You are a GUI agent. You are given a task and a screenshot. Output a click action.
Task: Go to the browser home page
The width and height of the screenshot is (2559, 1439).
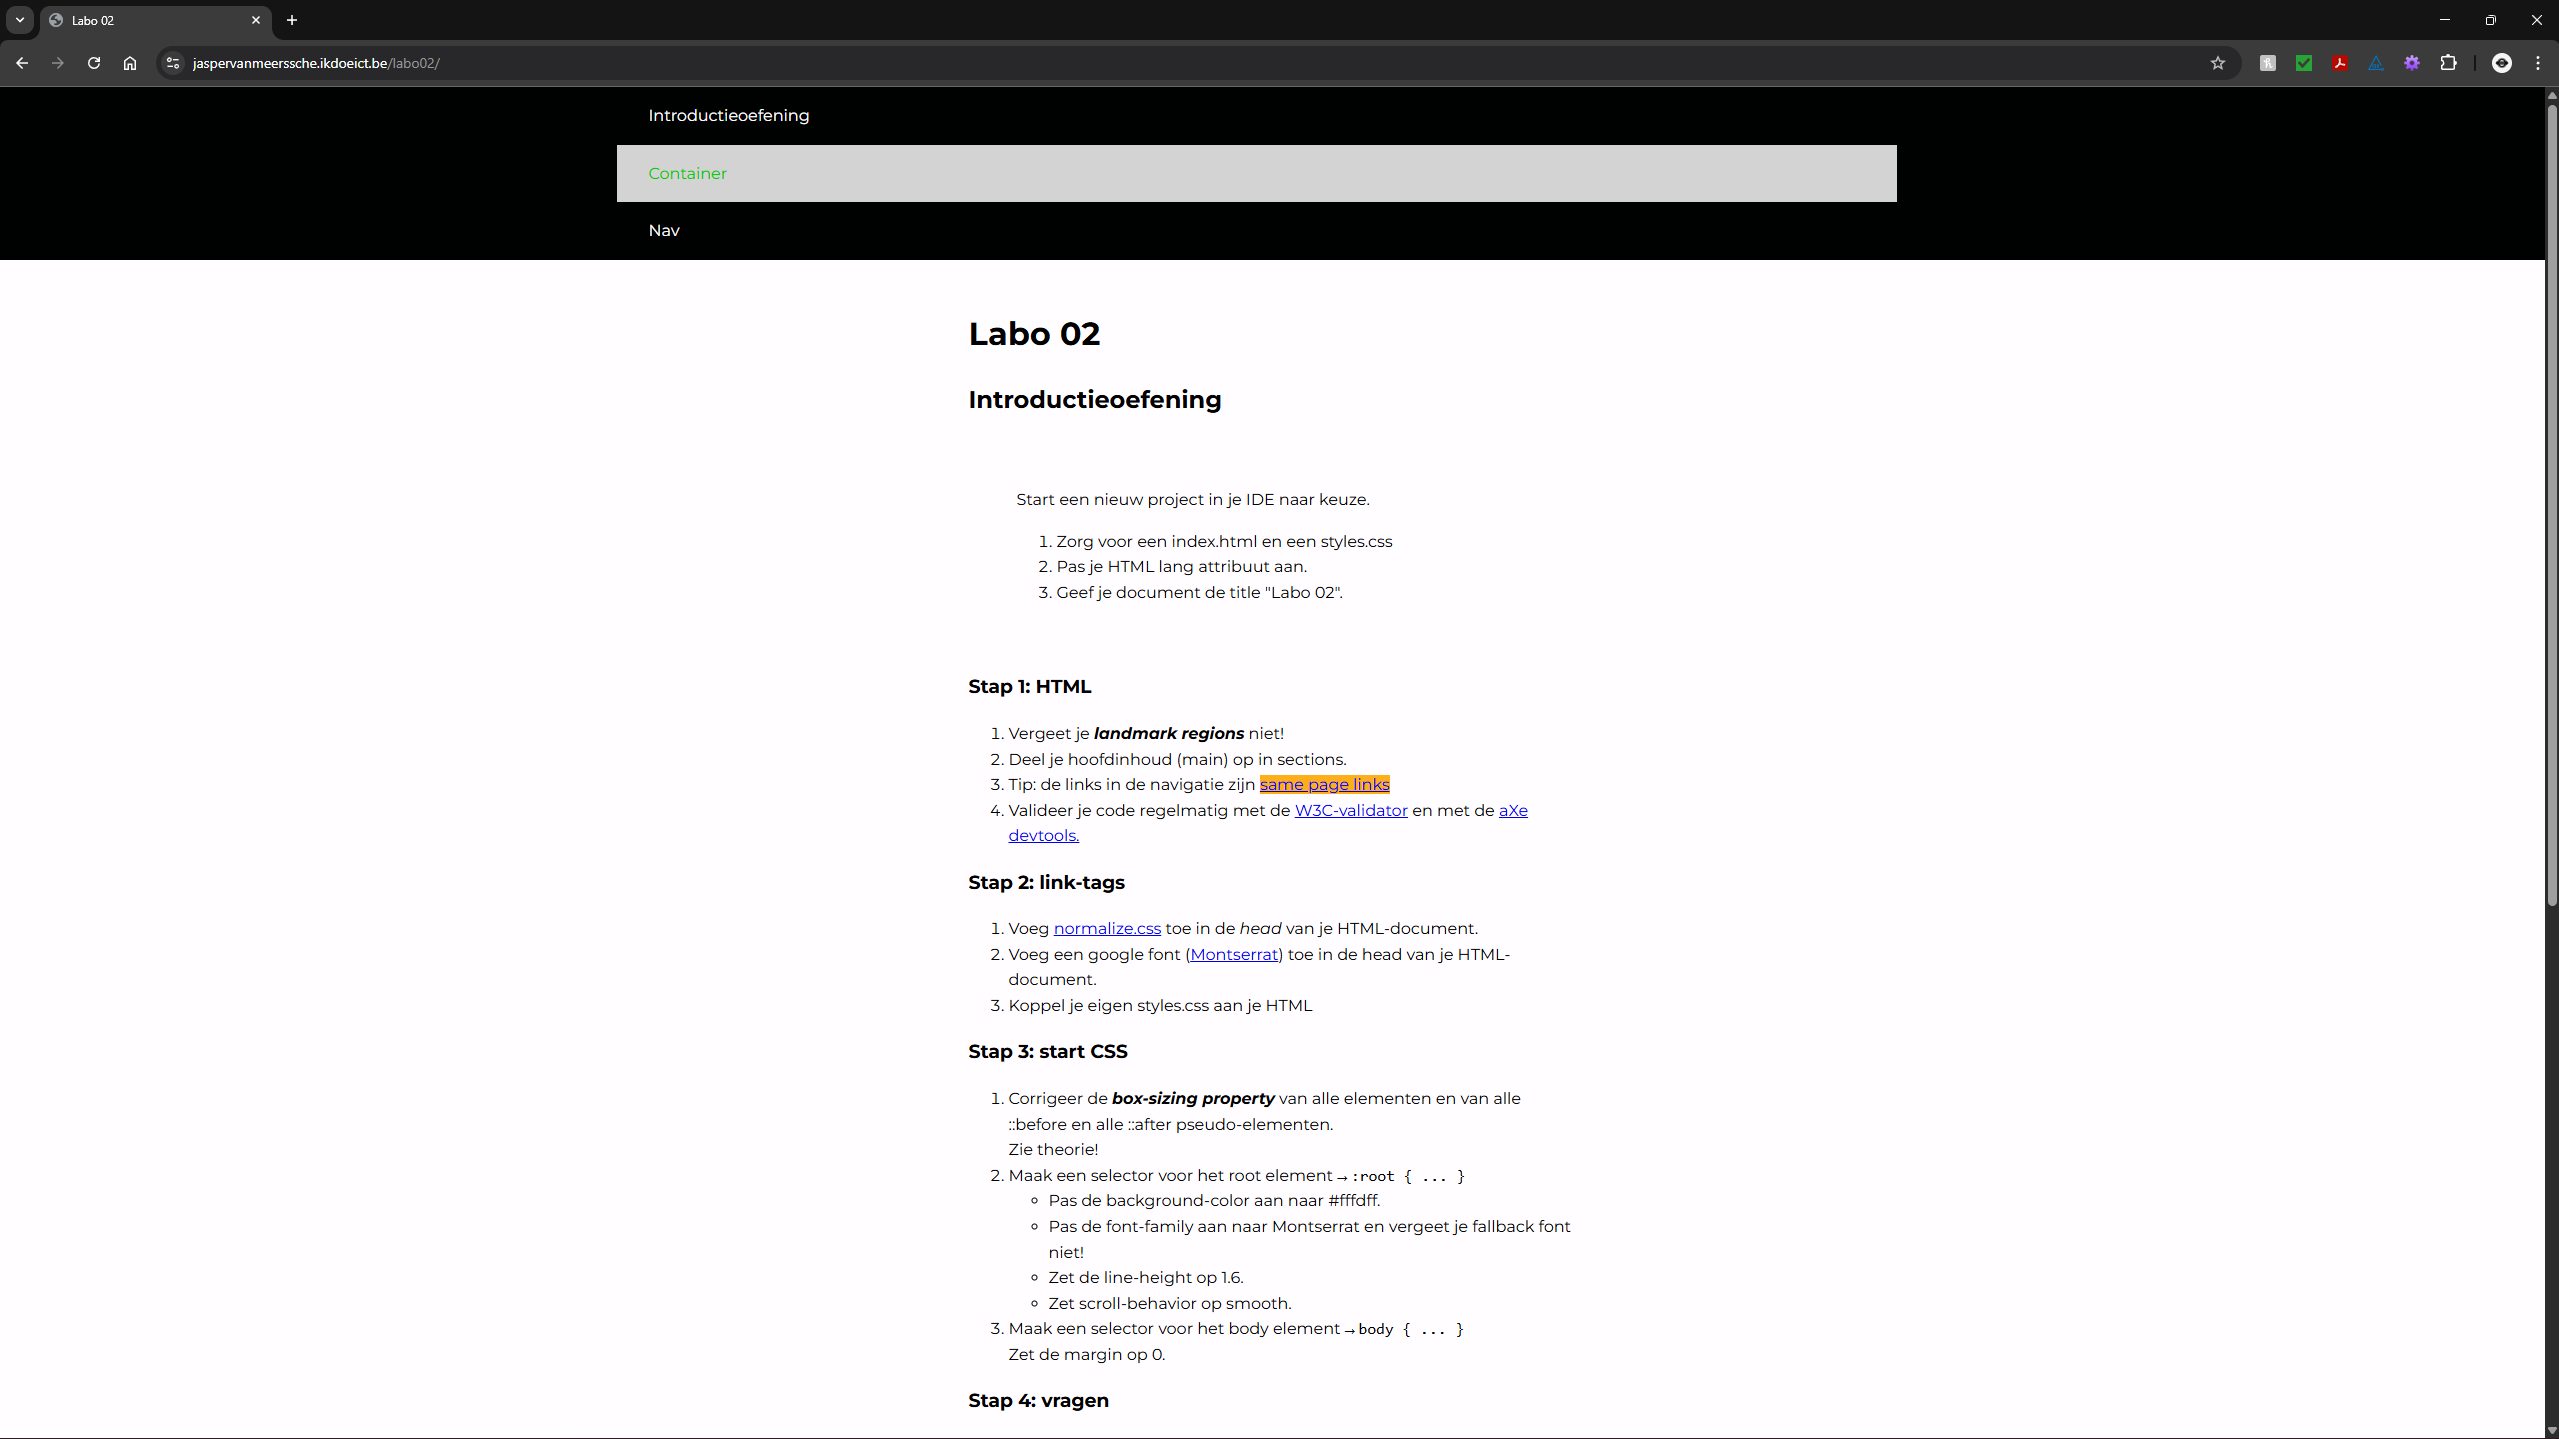click(130, 63)
